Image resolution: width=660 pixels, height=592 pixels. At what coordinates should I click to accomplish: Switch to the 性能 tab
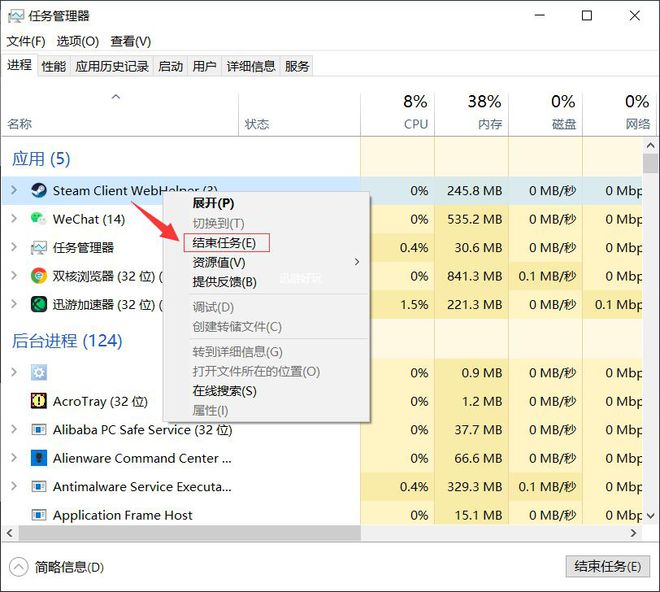pyautogui.click(x=53, y=66)
